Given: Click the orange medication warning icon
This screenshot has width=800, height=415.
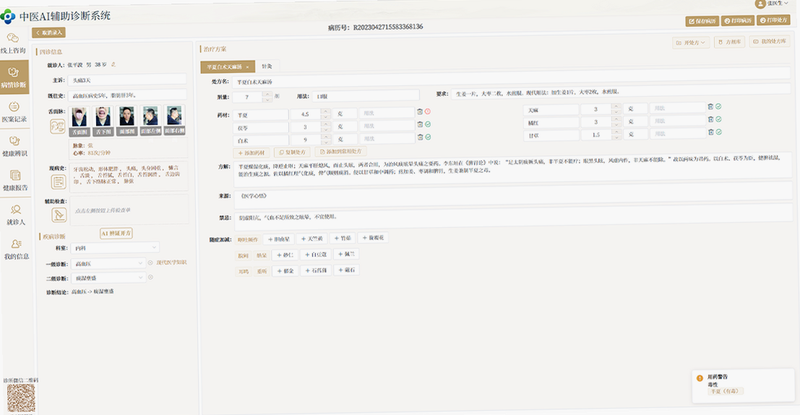Looking at the screenshot, I should click(x=699, y=378).
